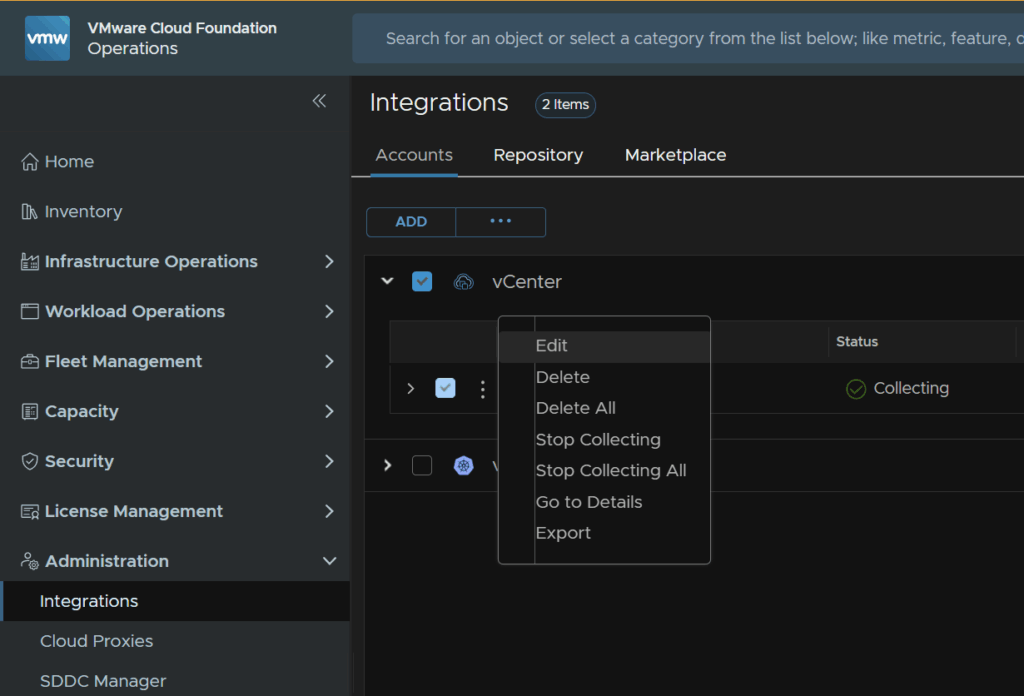The width and height of the screenshot is (1024, 696).
Task: Click the Workload Operations menu label
Action: (135, 311)
